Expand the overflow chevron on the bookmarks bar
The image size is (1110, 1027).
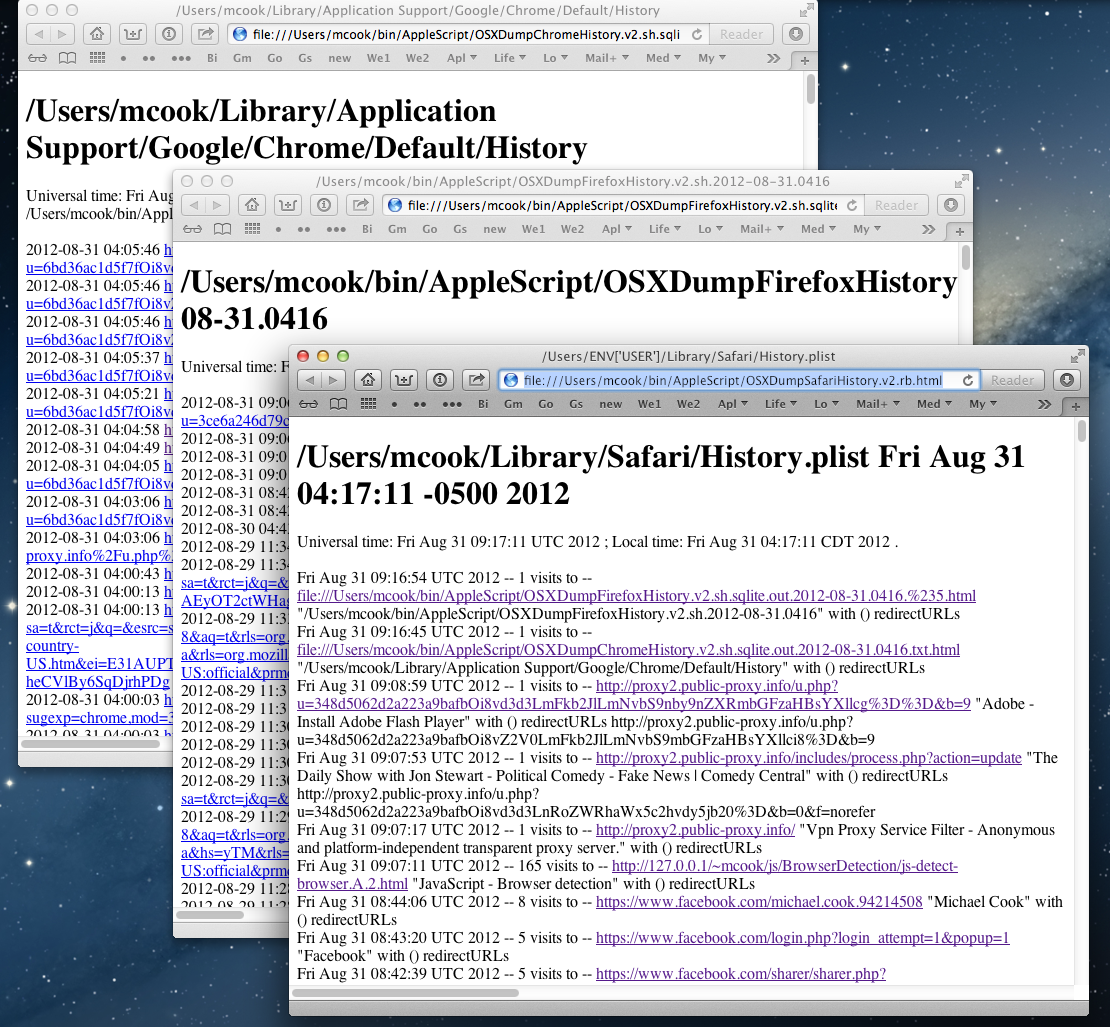1044,404
